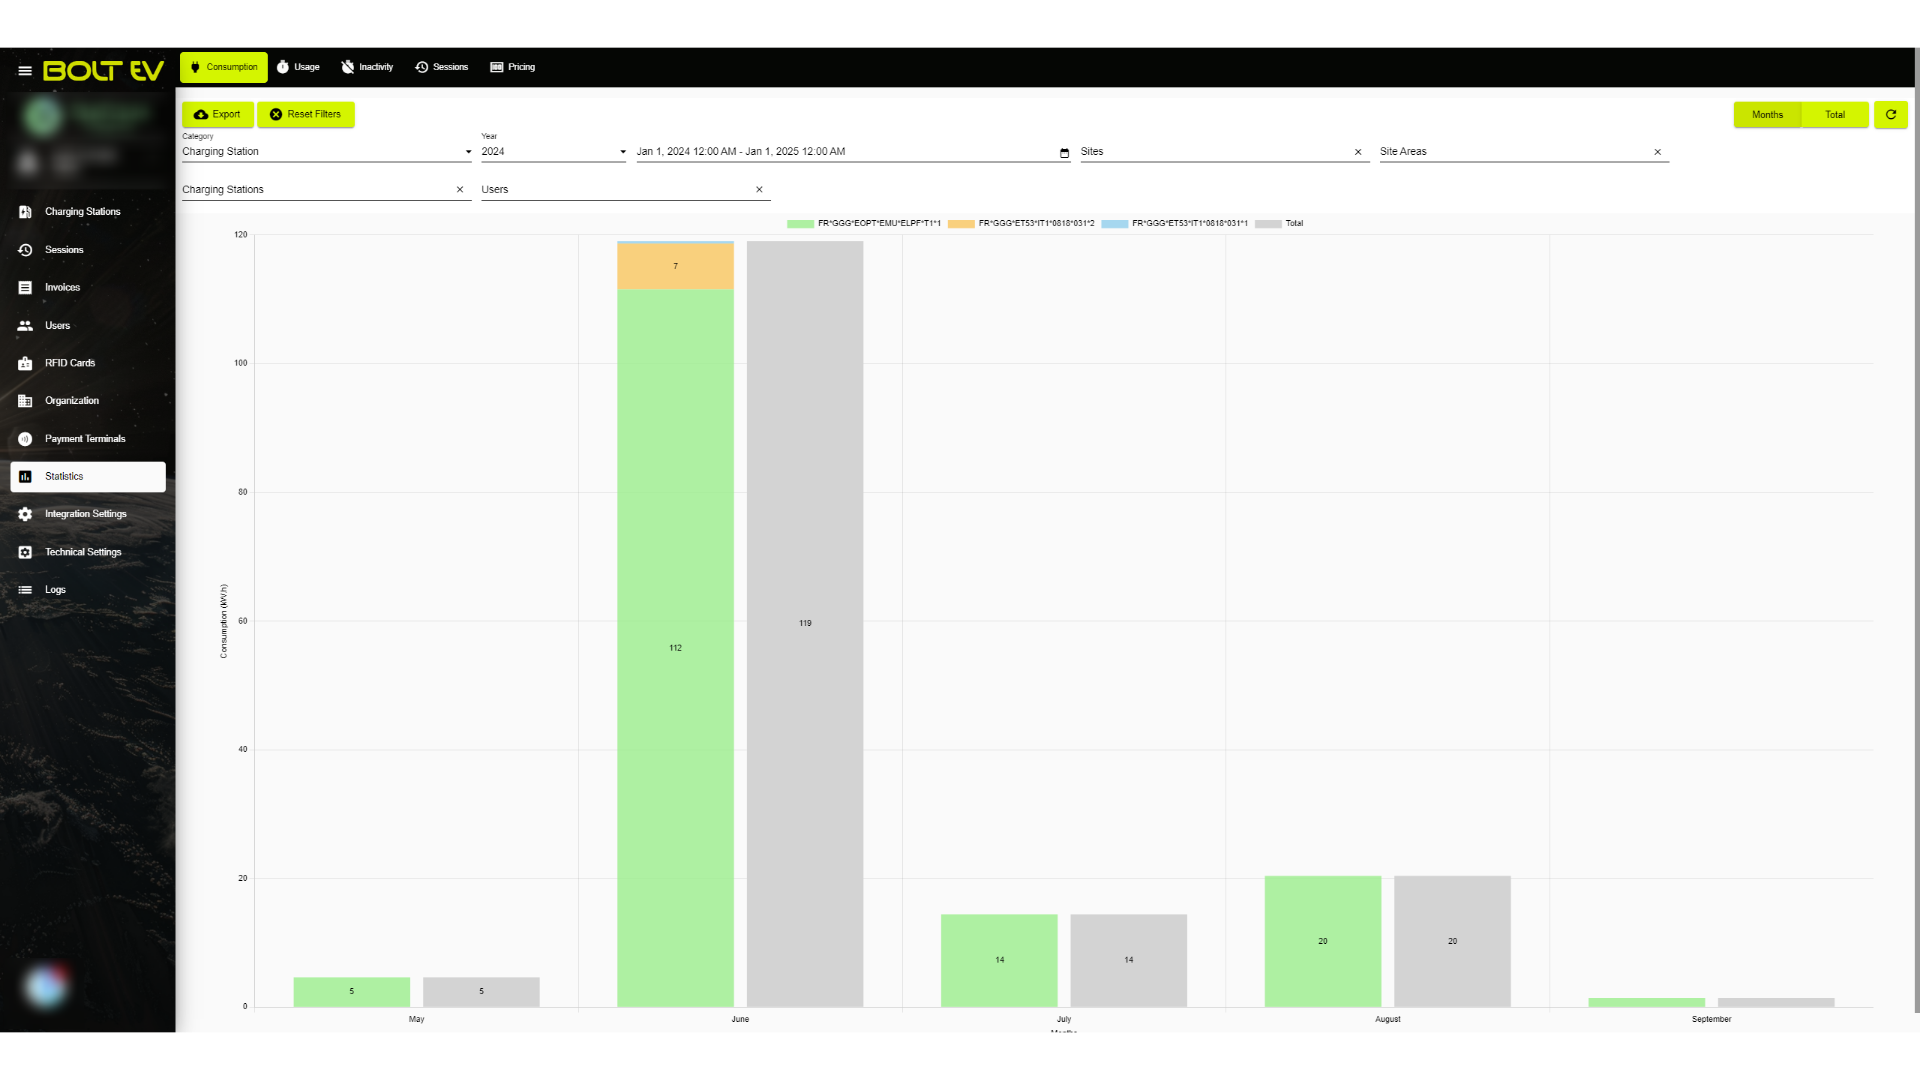Open Integration Settings gear item
The image size is (1920, 1080).
pos(88,514)
